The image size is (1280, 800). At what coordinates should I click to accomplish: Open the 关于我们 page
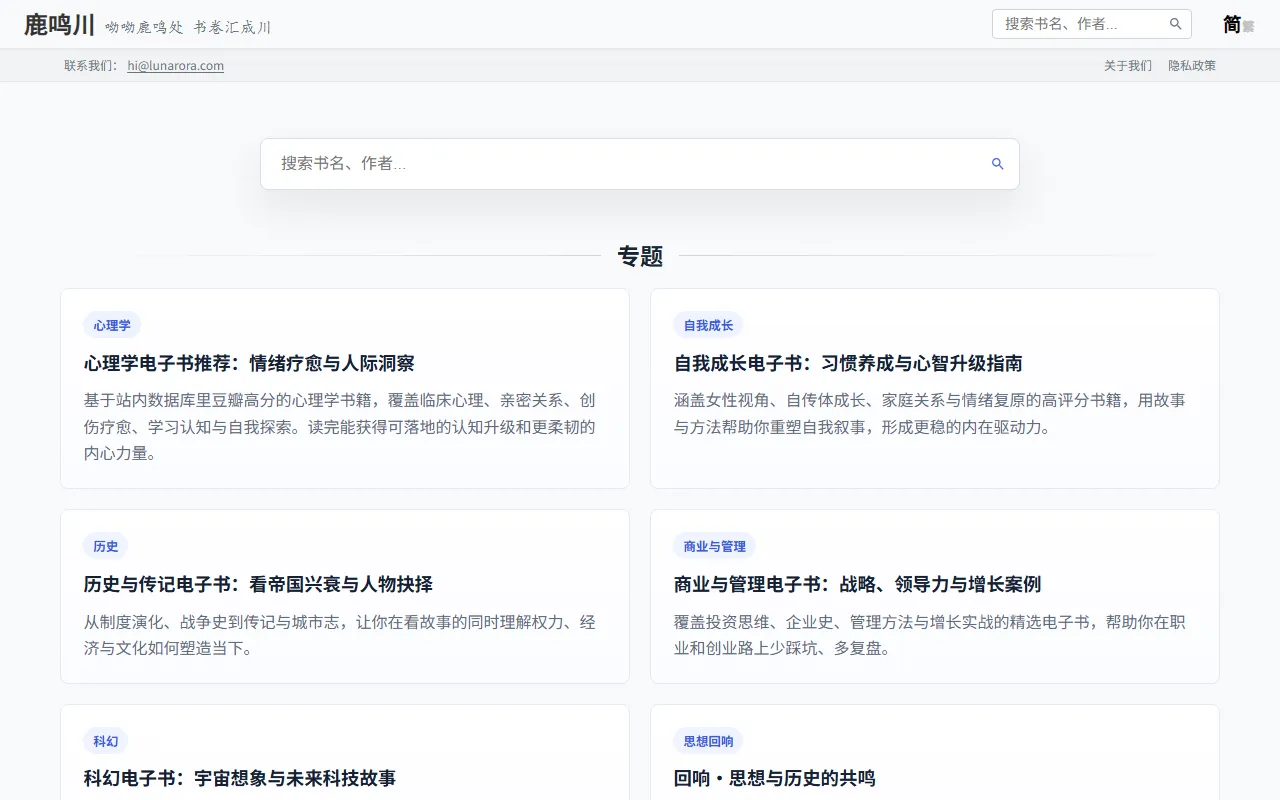1127,65
